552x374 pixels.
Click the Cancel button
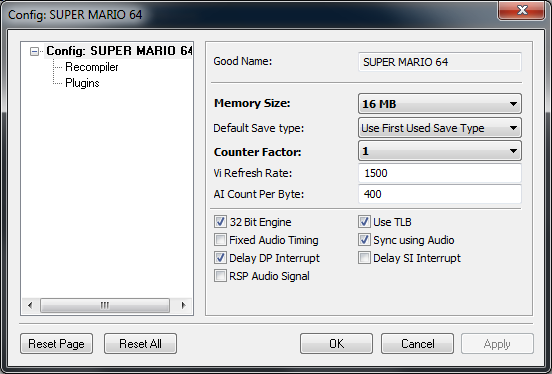(417, 343)
